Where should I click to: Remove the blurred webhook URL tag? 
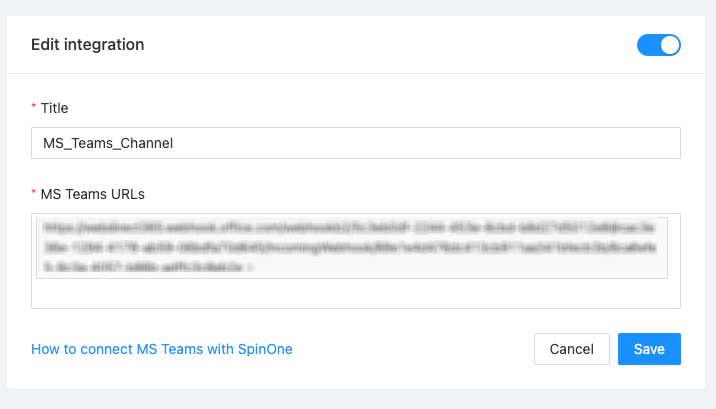(x=249, y=268)
